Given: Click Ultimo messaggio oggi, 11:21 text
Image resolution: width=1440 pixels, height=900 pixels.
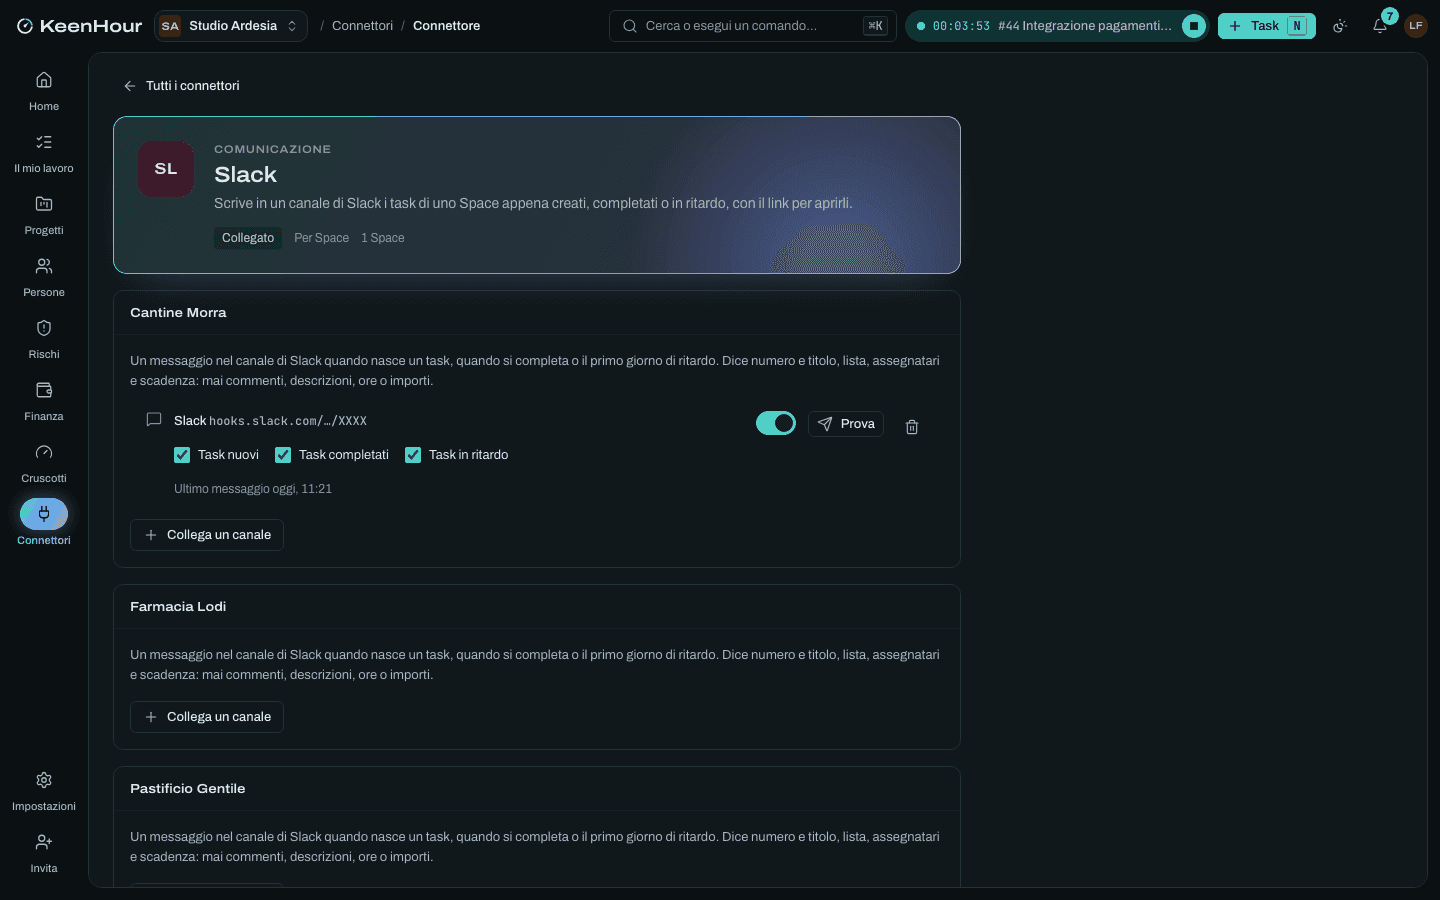Looking at the screenshot, I should click(x=253, y=489).
